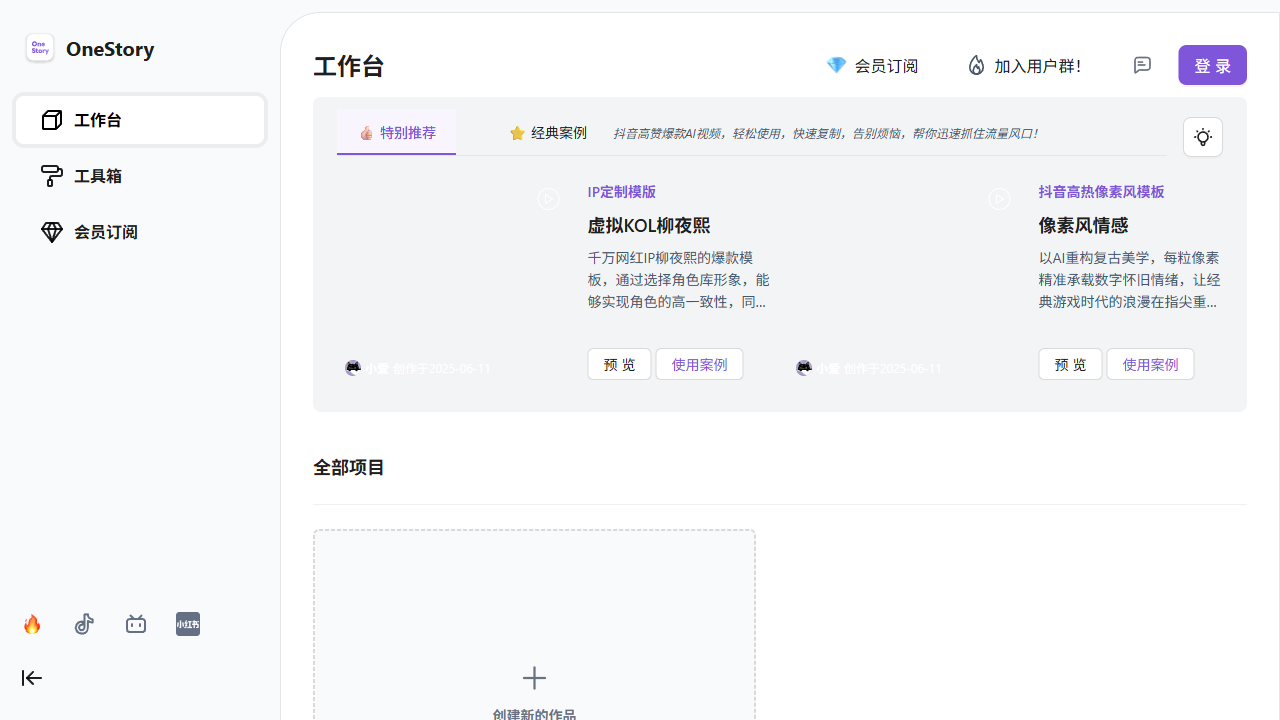Viewport: 1280px width, 720px height.
Task: Open the flame icon in sidebar footer
Action: click(x=32, y=625)
